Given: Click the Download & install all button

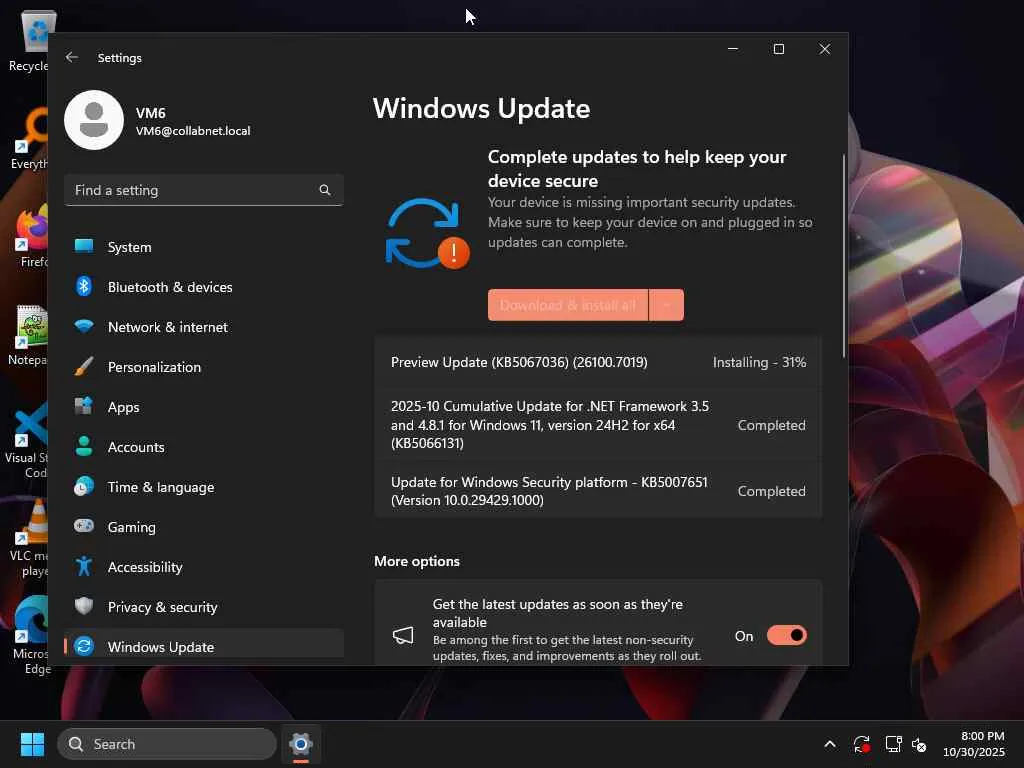Looking at the screenshot, I should click(x=568, y=305).
